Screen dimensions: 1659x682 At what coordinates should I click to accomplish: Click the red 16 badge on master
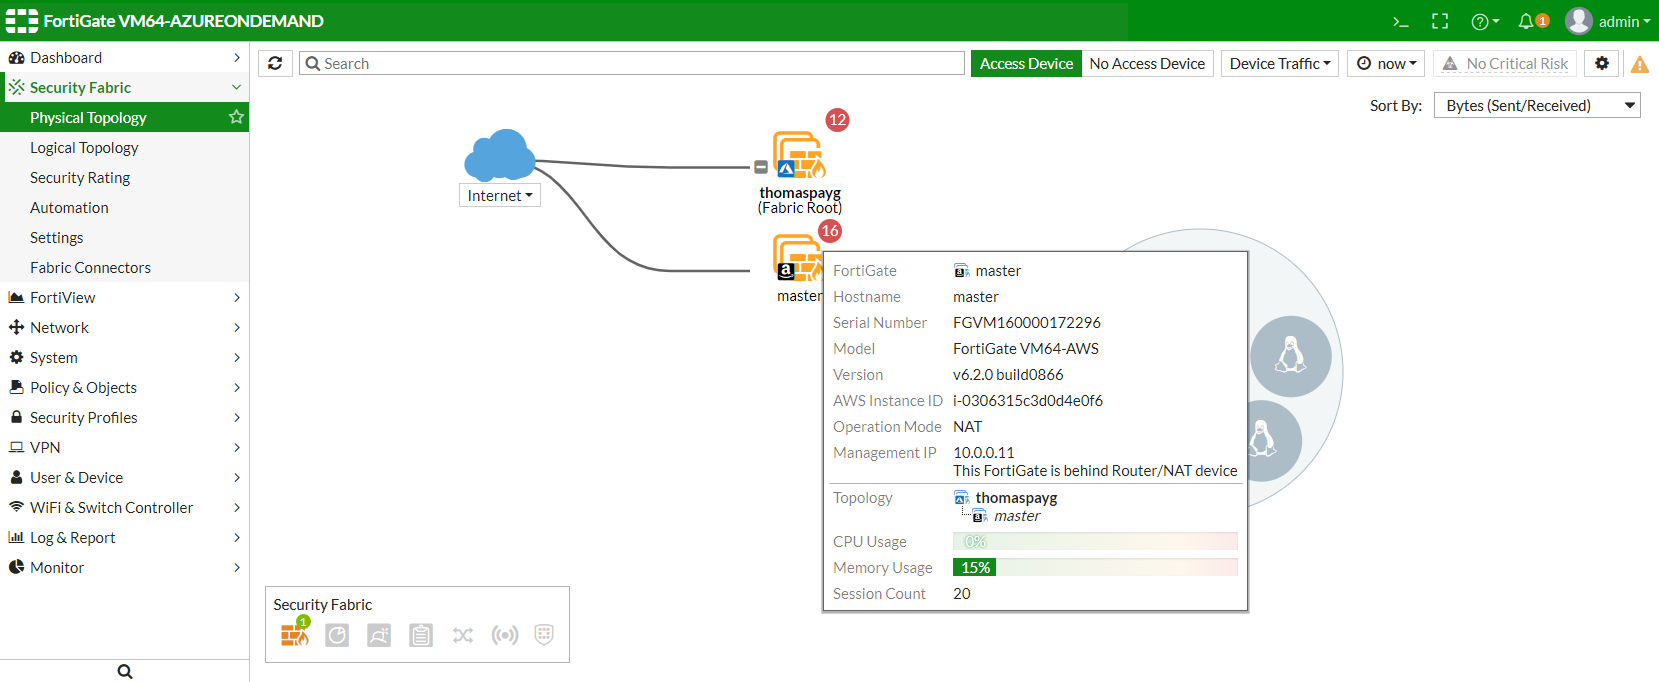click(830, 231)
